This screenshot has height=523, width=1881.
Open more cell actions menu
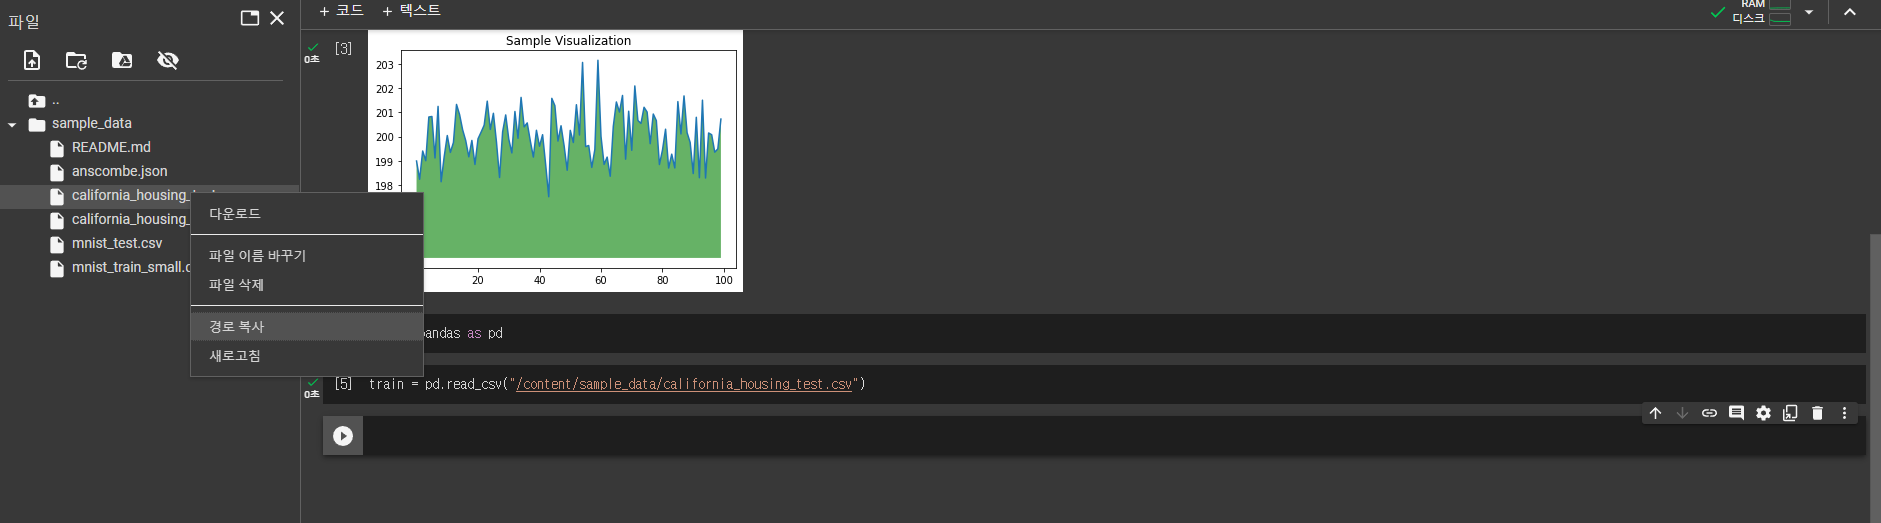[x=1845, y=413]
